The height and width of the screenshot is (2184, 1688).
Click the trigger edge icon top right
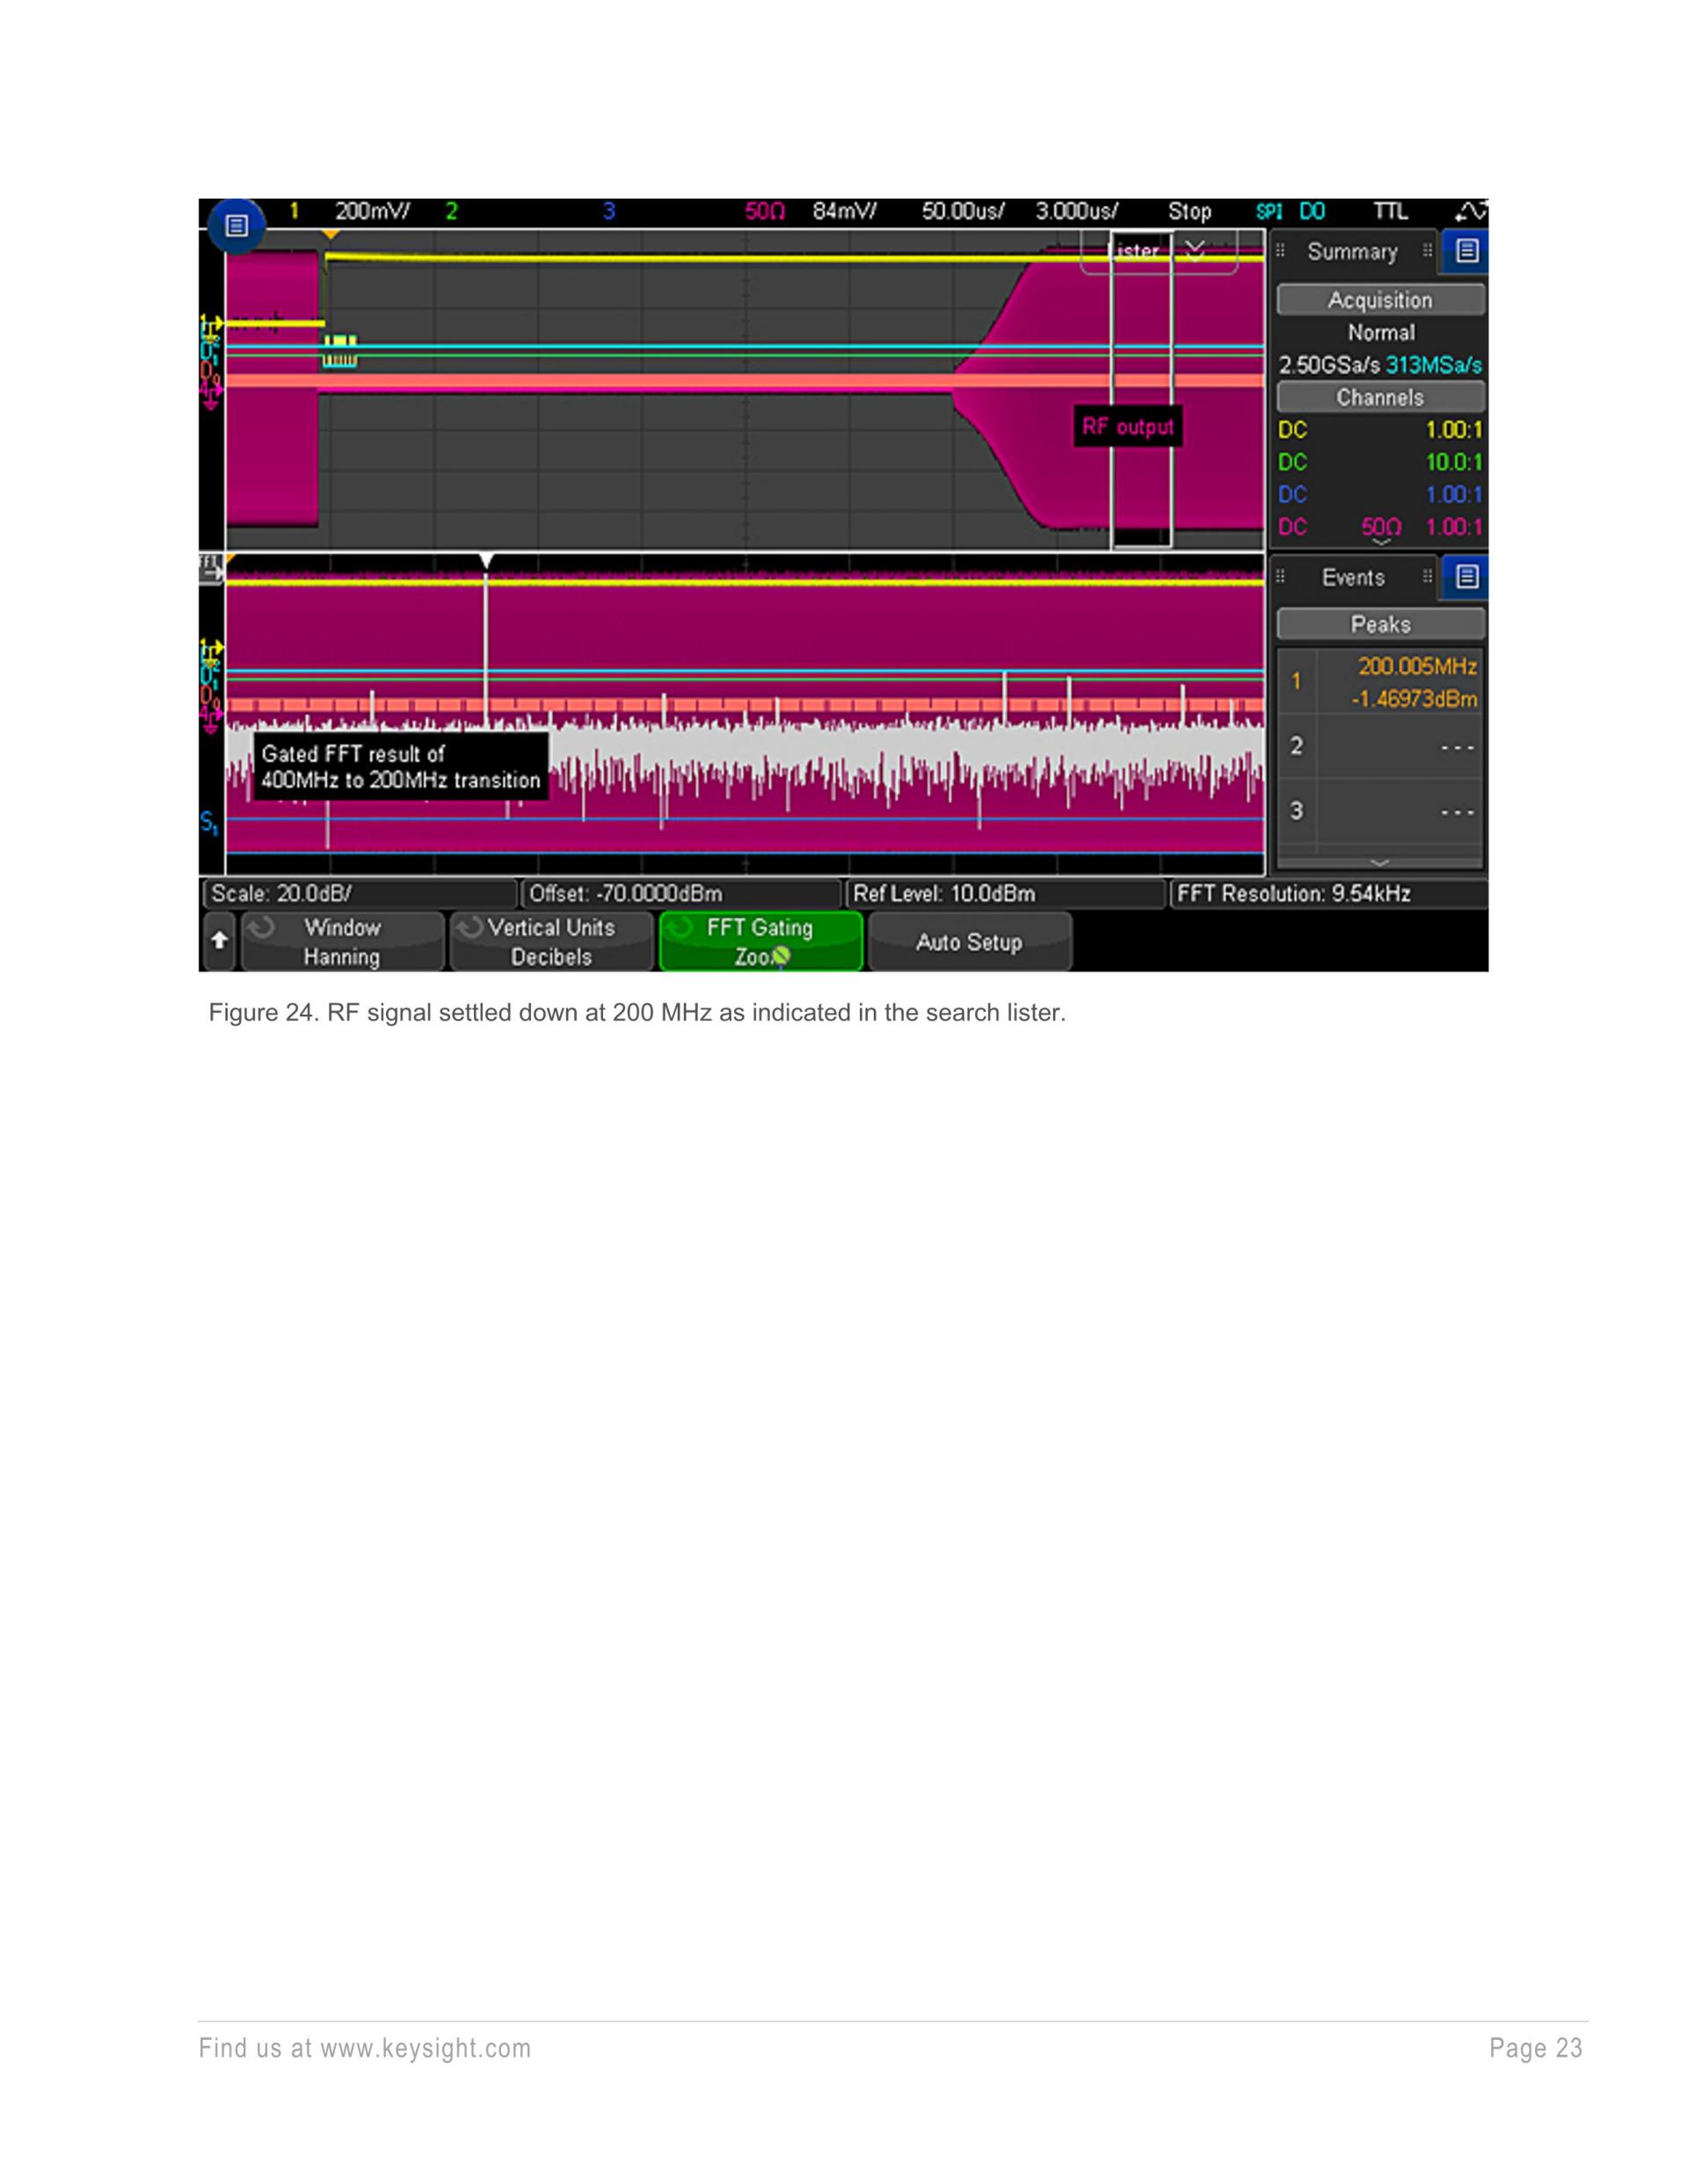point(1472,211)
